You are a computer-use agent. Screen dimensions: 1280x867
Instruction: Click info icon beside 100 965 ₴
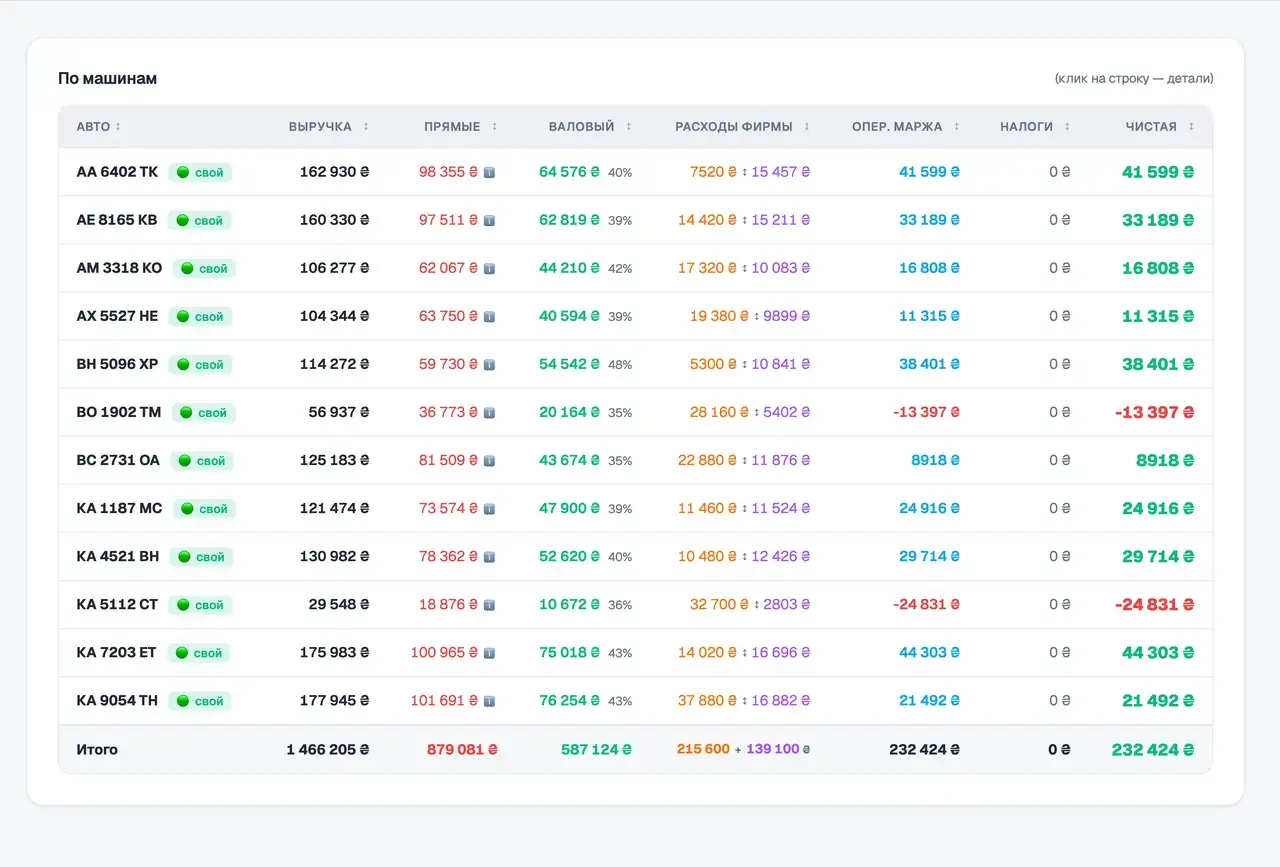click(489, 653)
